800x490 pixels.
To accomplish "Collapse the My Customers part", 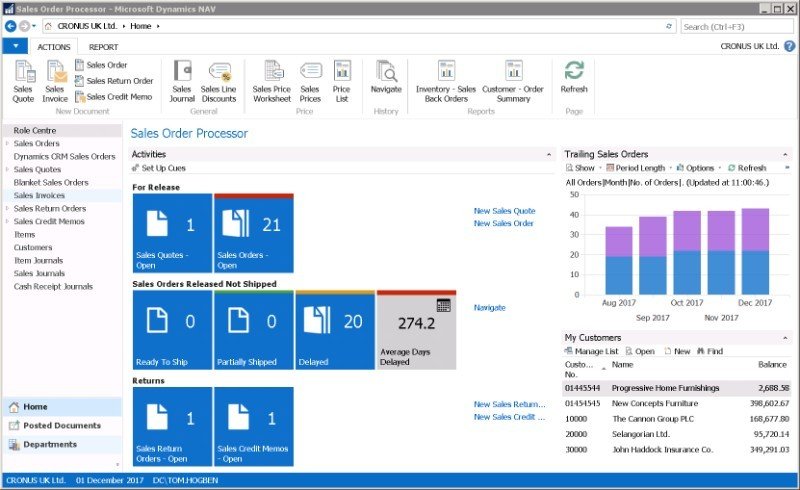I will point(785,338).
